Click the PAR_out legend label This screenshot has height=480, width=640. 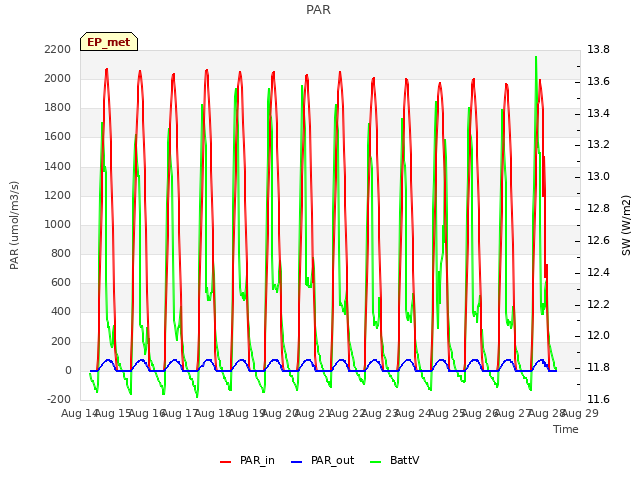tap(332, 461)
